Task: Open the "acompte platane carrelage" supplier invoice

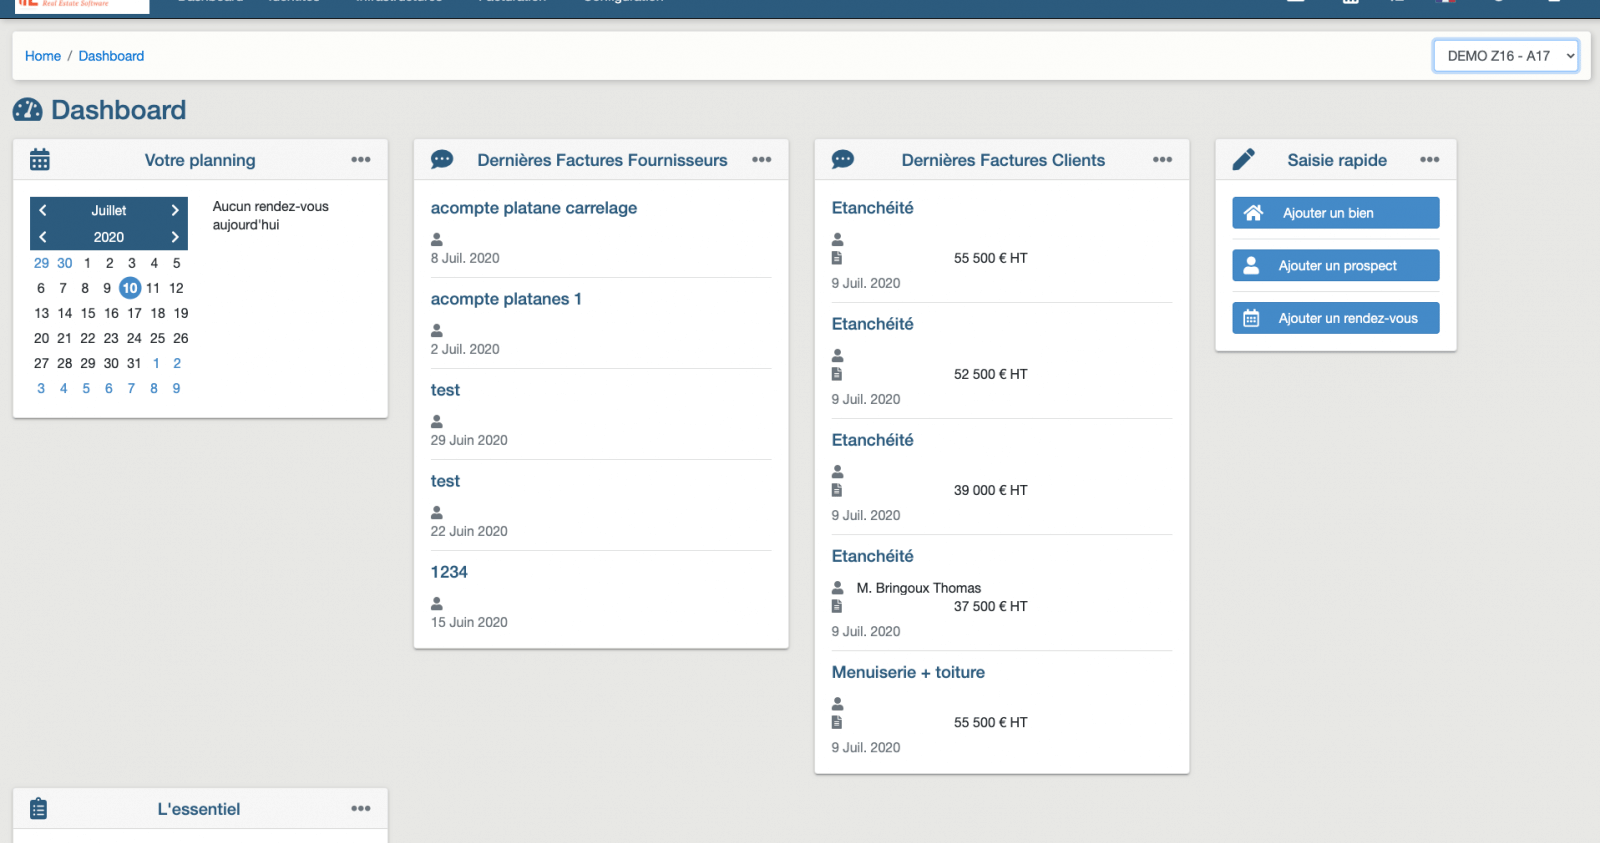Action: click(x=534, y=208)
